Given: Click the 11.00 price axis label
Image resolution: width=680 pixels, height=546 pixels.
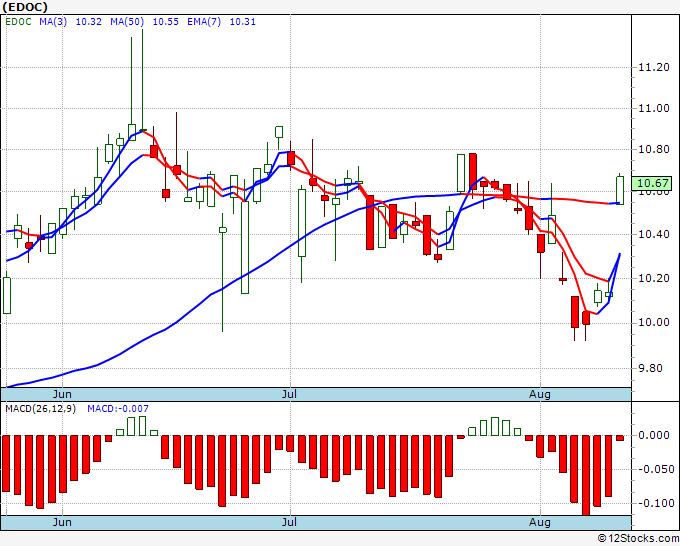Looking at the screenshot, I should [x=654, y=108].
